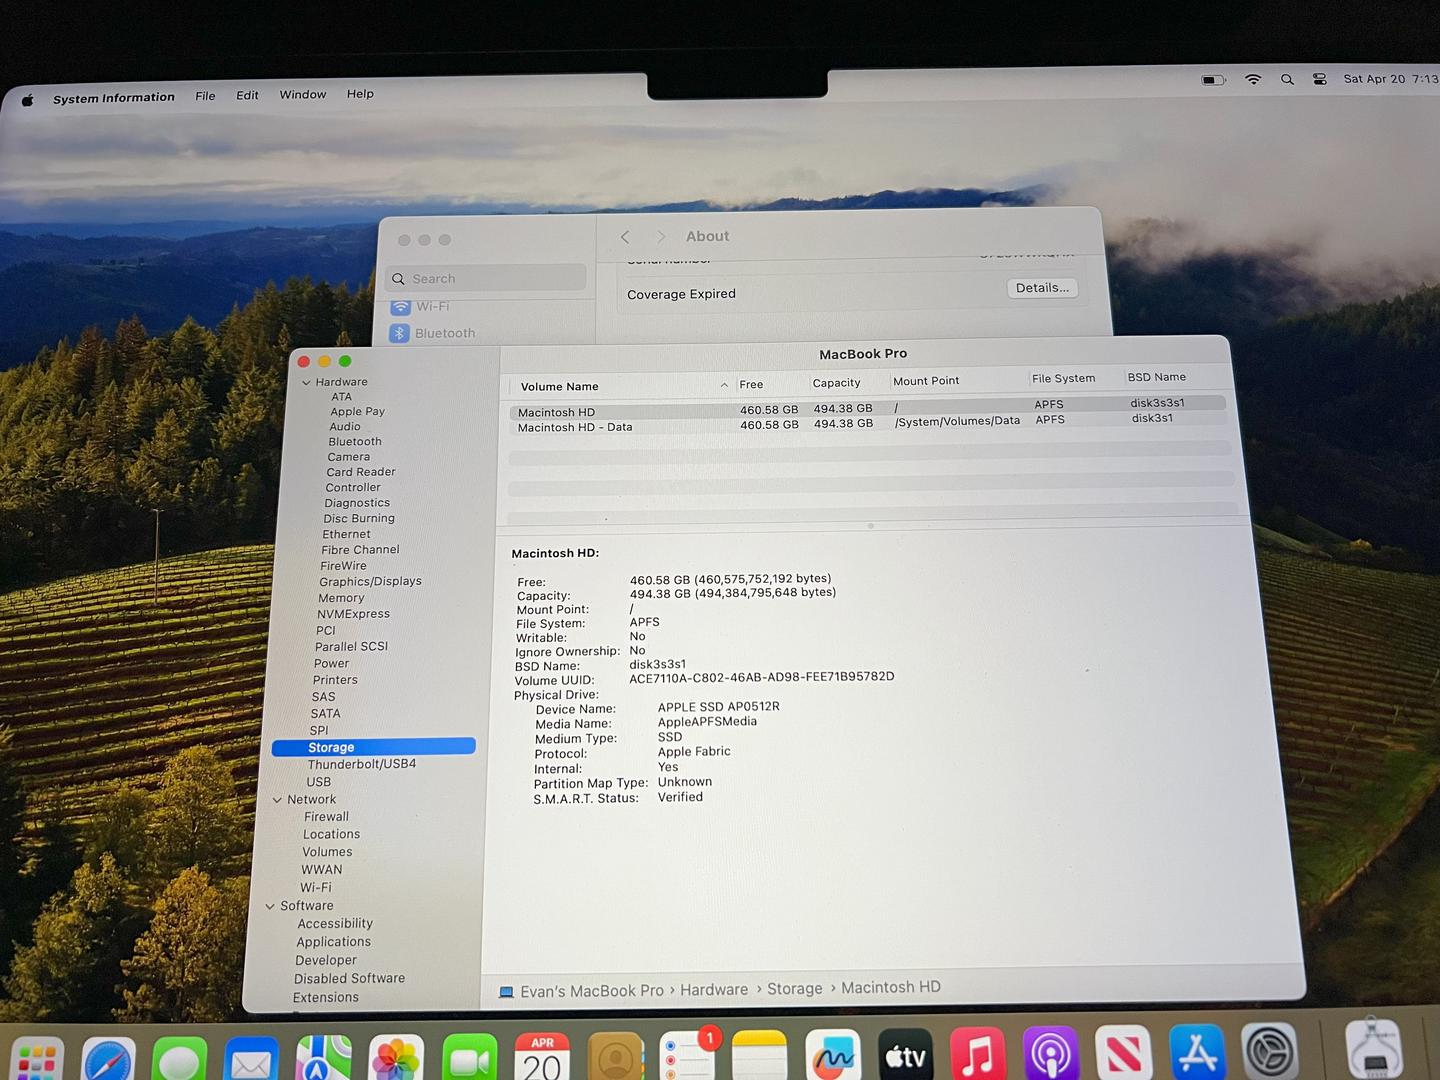Select Firewall under Network
The height and width of the screenshot is (1080, 1440).
327,817
